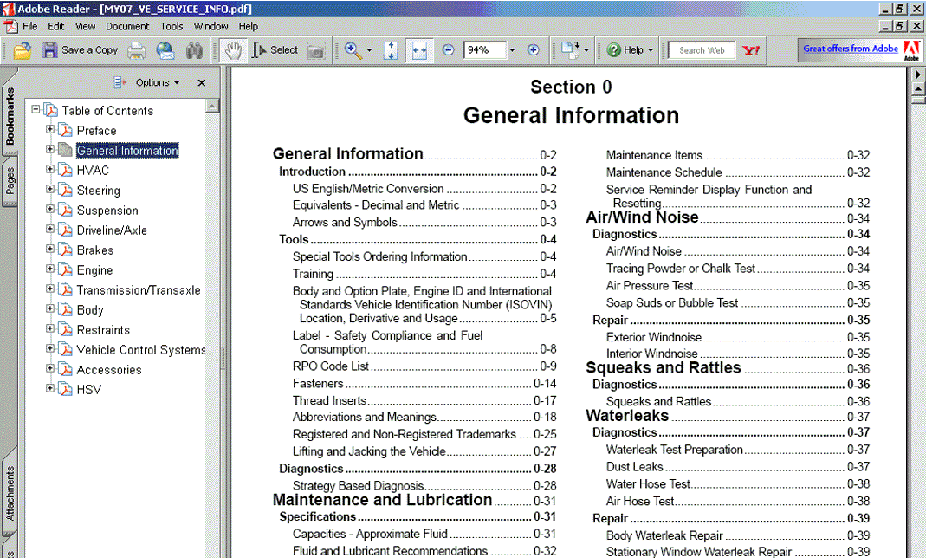Expand the HVAC bookmark
Screen dimensions: 926x558
click(x=51, y=170)
